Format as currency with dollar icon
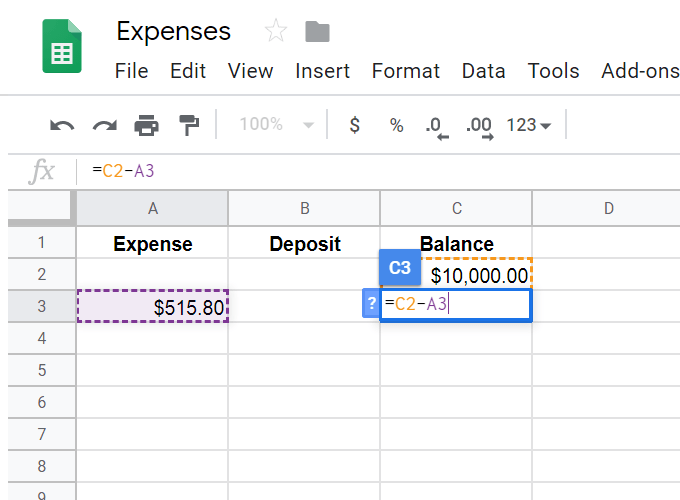Screen dimensions: 680x500 click(x=354, y=125)
